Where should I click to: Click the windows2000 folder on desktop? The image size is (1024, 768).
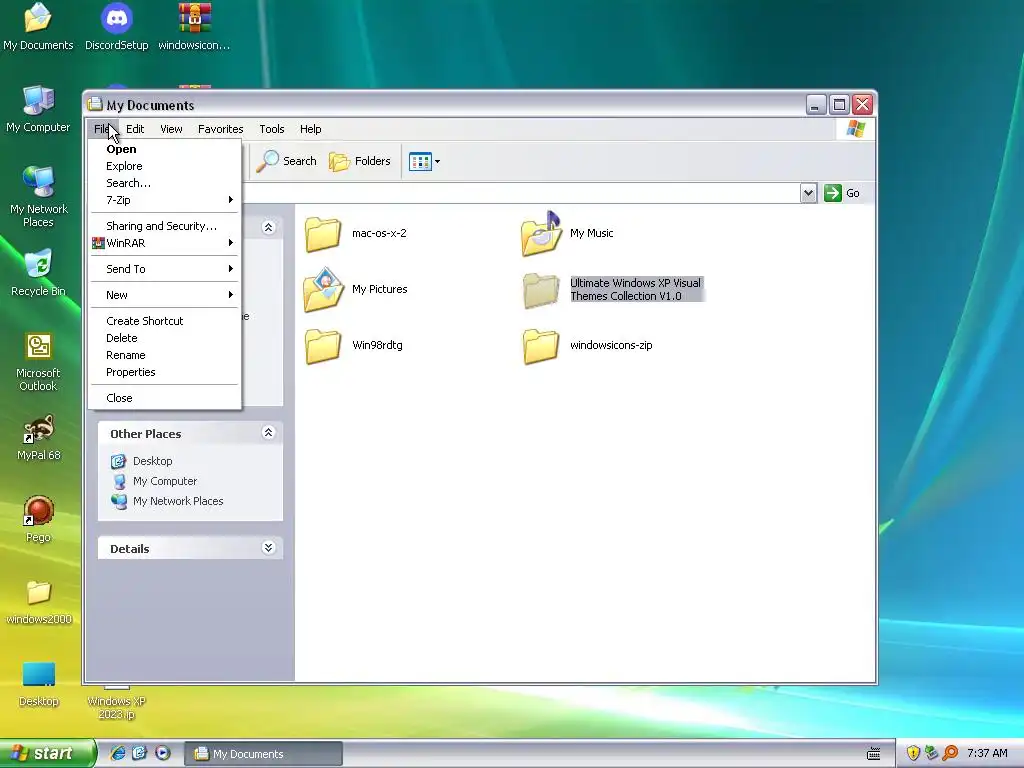(39, 602)
